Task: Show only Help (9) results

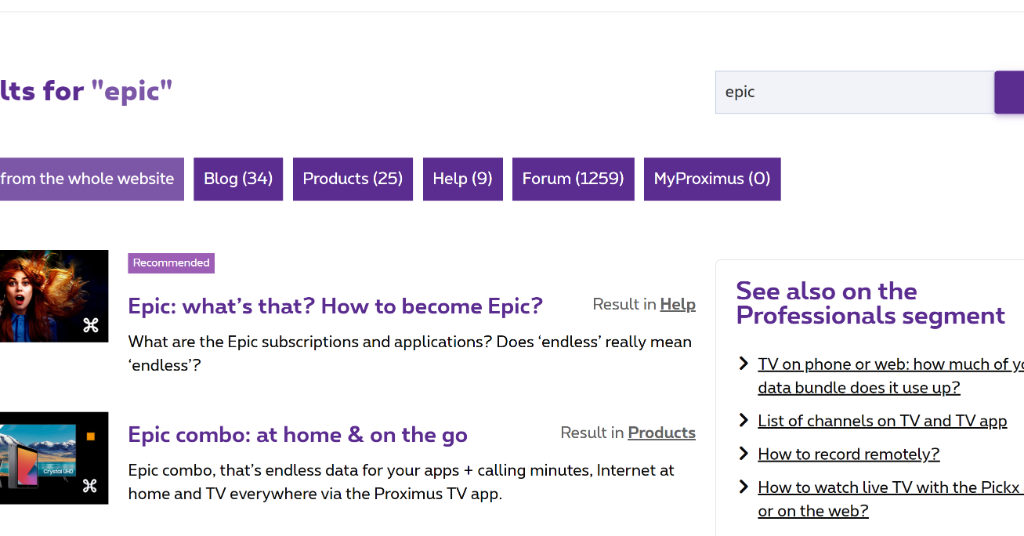Action: point(462,179)
